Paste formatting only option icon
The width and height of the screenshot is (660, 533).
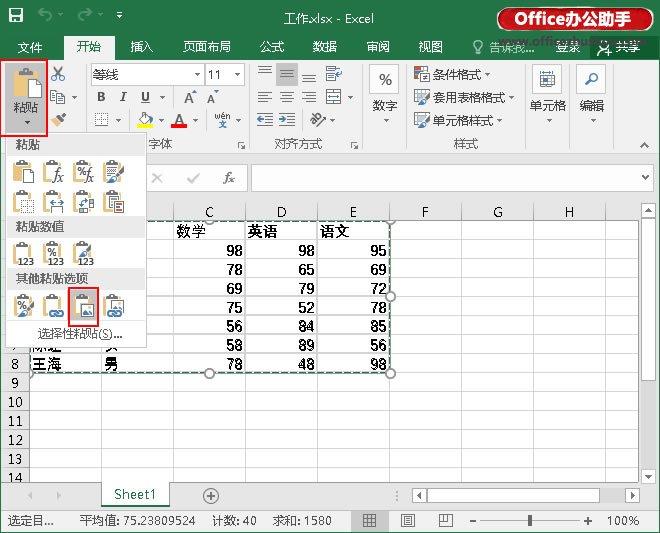(x=23, y=306)
